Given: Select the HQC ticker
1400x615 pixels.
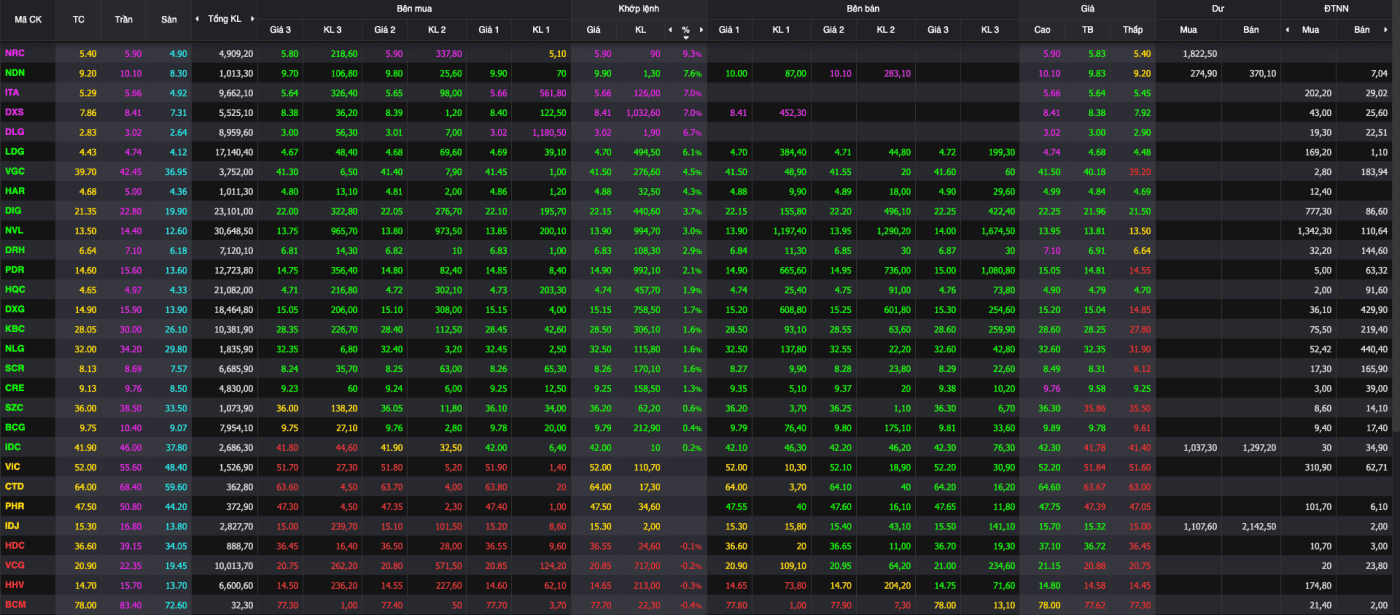Looking at the screenshot, I should point(15,289).
